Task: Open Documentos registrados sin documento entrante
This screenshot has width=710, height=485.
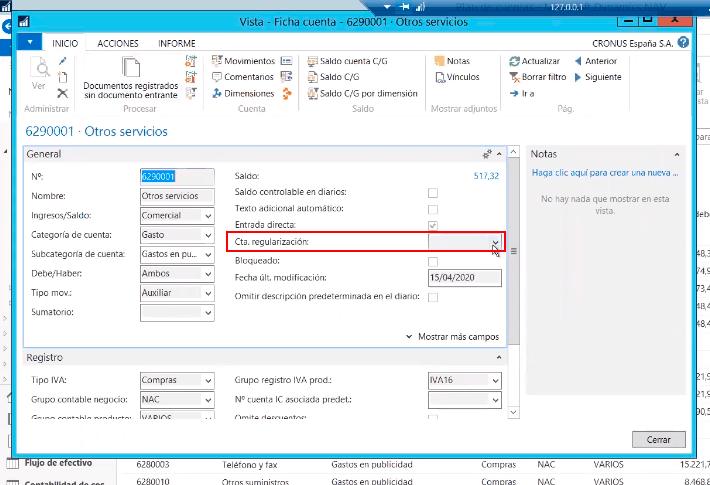Action: tap(130, 78)
